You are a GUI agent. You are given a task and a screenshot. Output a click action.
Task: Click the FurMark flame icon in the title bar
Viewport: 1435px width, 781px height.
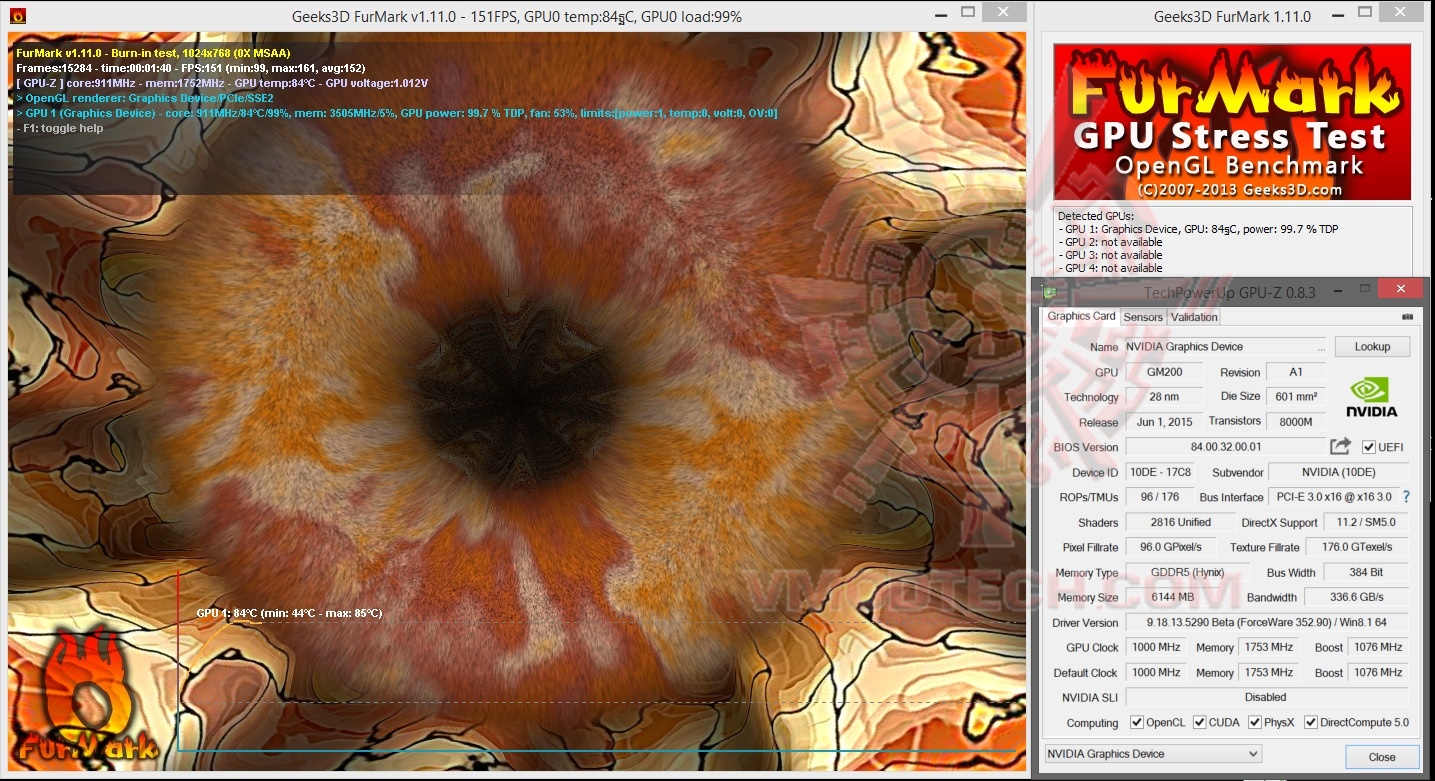[x=18, y=16]
